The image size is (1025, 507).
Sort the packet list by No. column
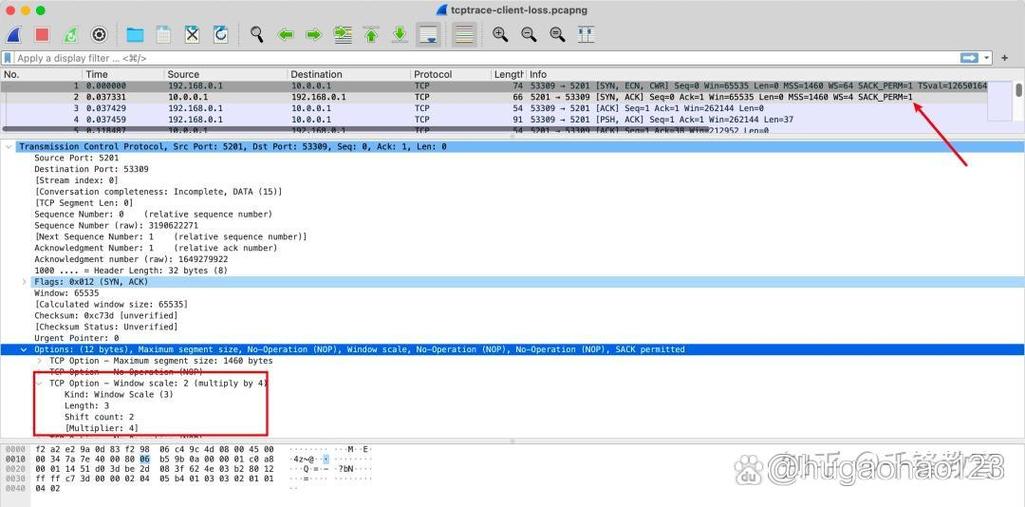pos(42,74)
